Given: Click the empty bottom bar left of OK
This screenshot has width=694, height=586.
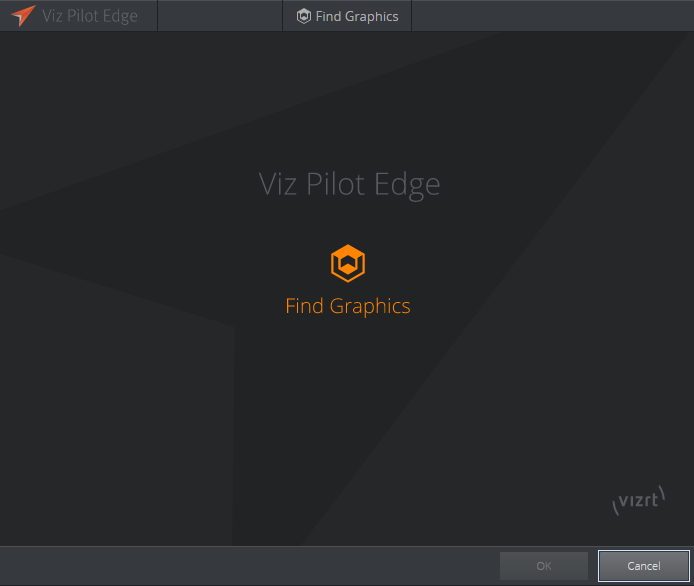Looking at the screenshot, I should click(250, 566).
